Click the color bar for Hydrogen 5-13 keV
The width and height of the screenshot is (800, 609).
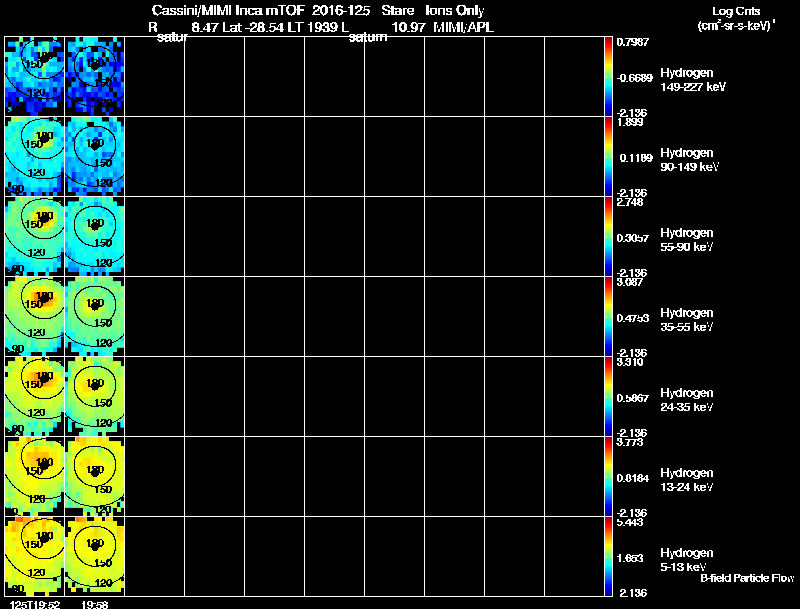608,556
